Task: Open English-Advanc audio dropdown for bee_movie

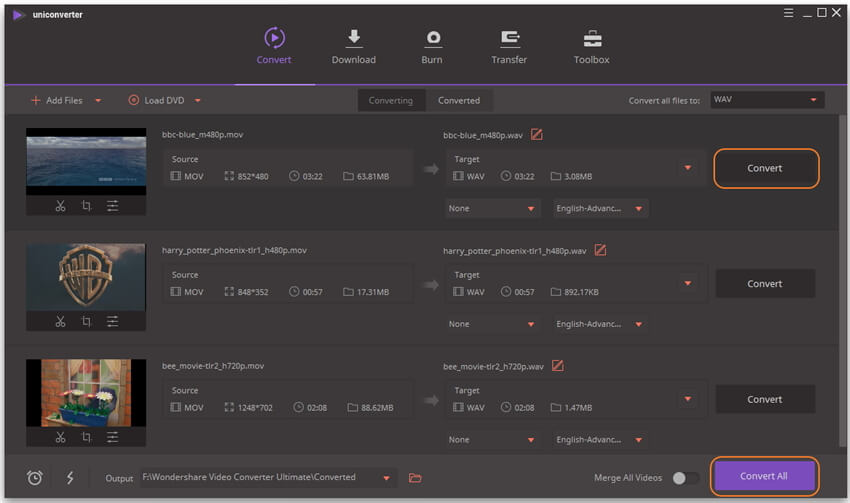Action: point(600,440)
